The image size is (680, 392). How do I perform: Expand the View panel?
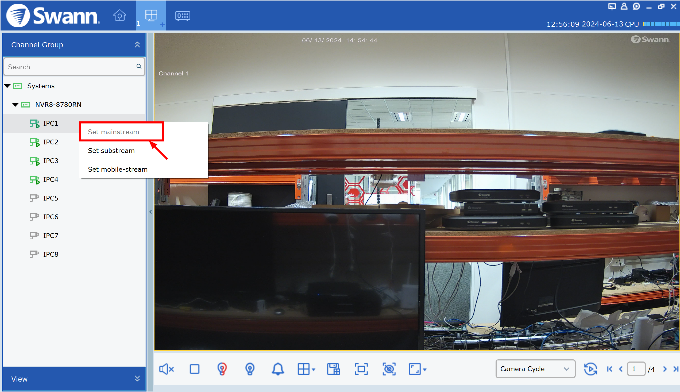pyautogui.click(x=137, y=379)
